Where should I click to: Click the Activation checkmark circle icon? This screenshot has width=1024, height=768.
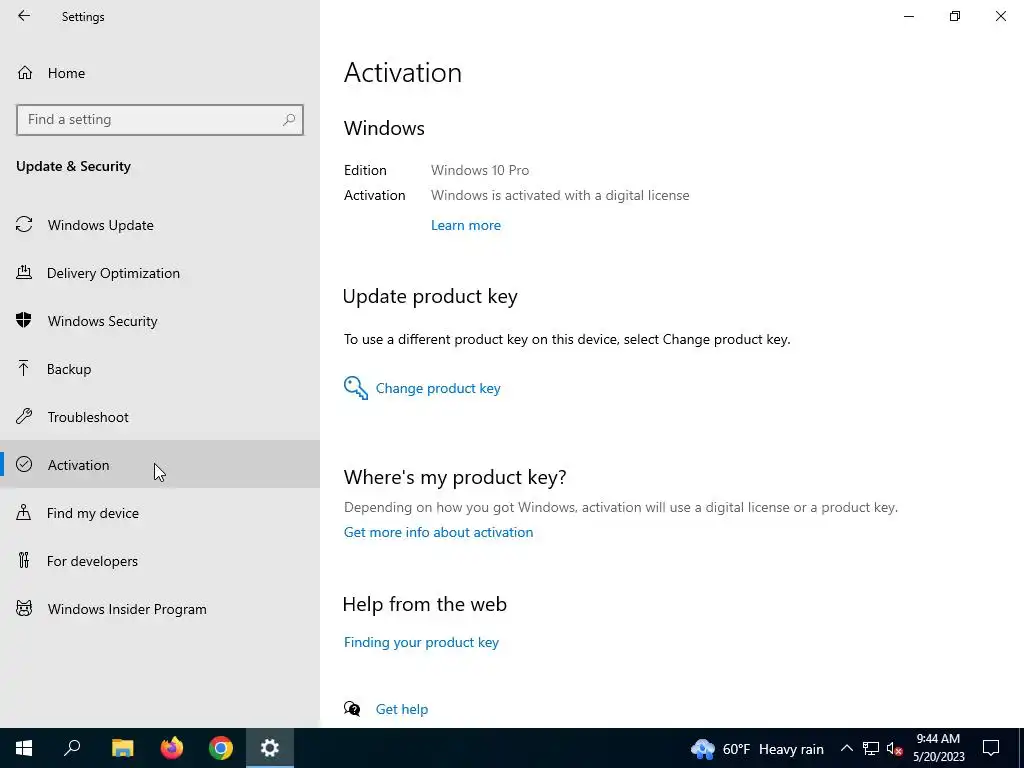tap(24, 464)
